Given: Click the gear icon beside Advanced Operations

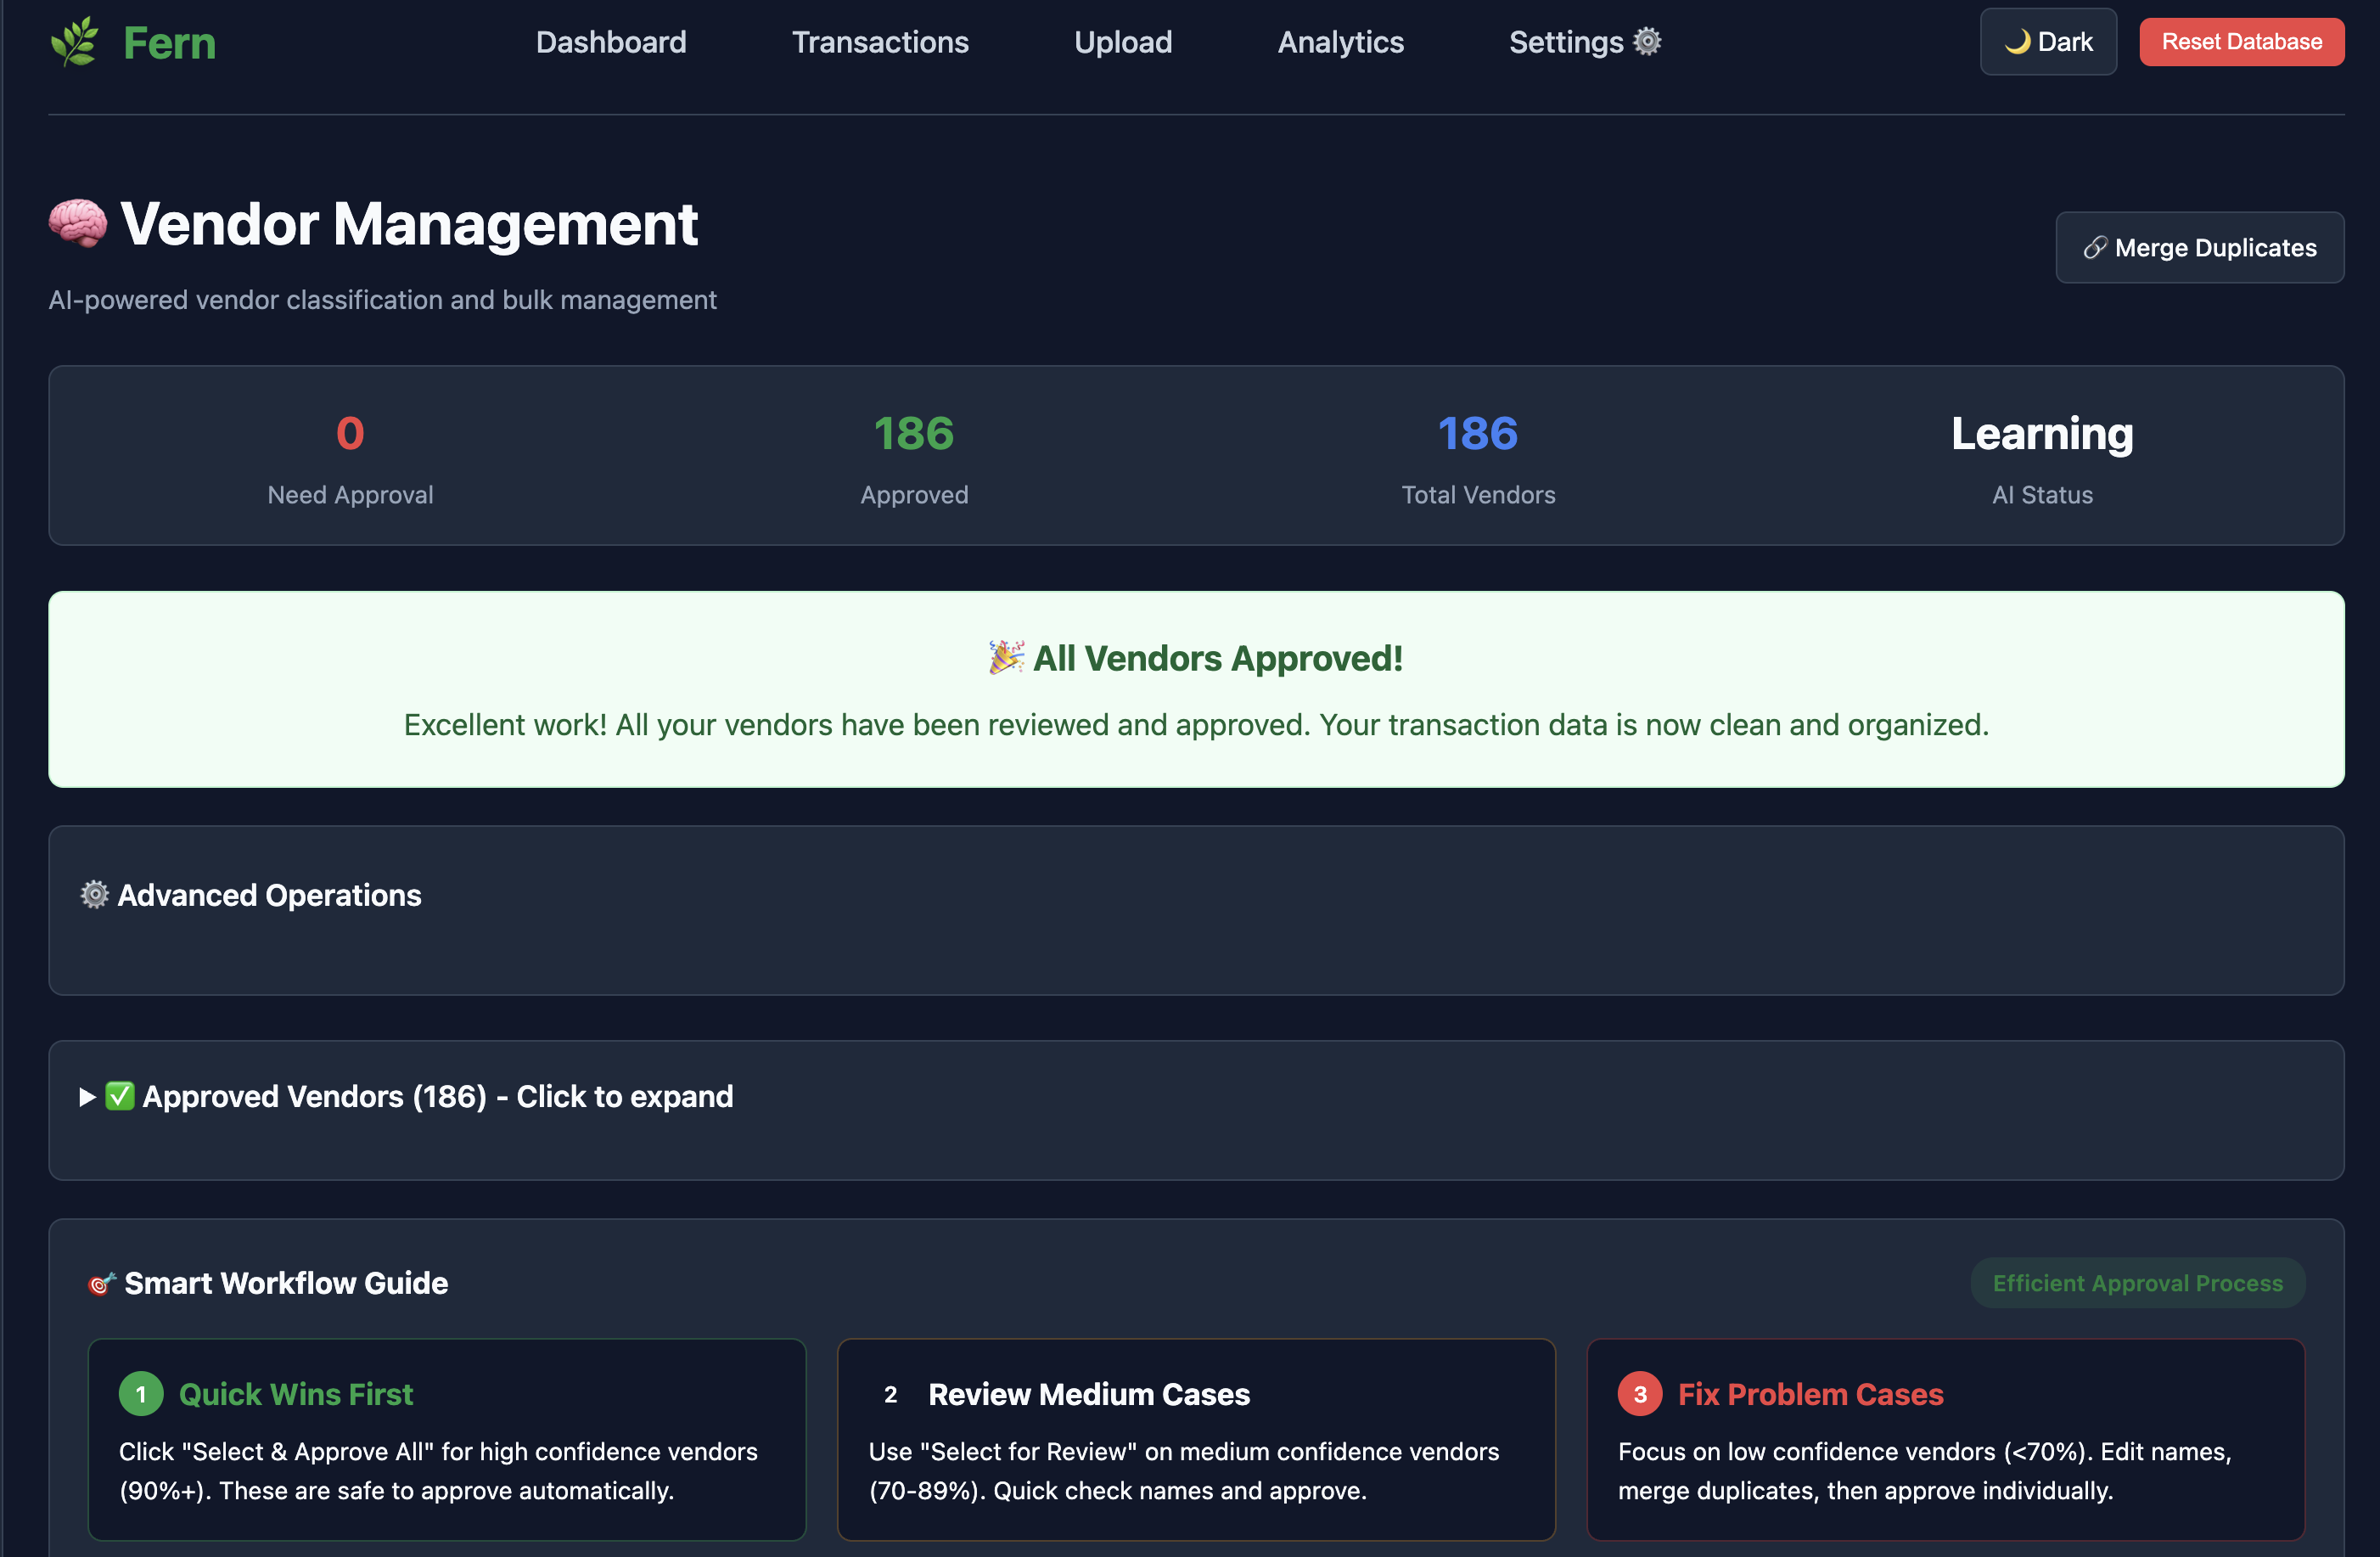Looking at the screenshot, I should click(94, 894).
